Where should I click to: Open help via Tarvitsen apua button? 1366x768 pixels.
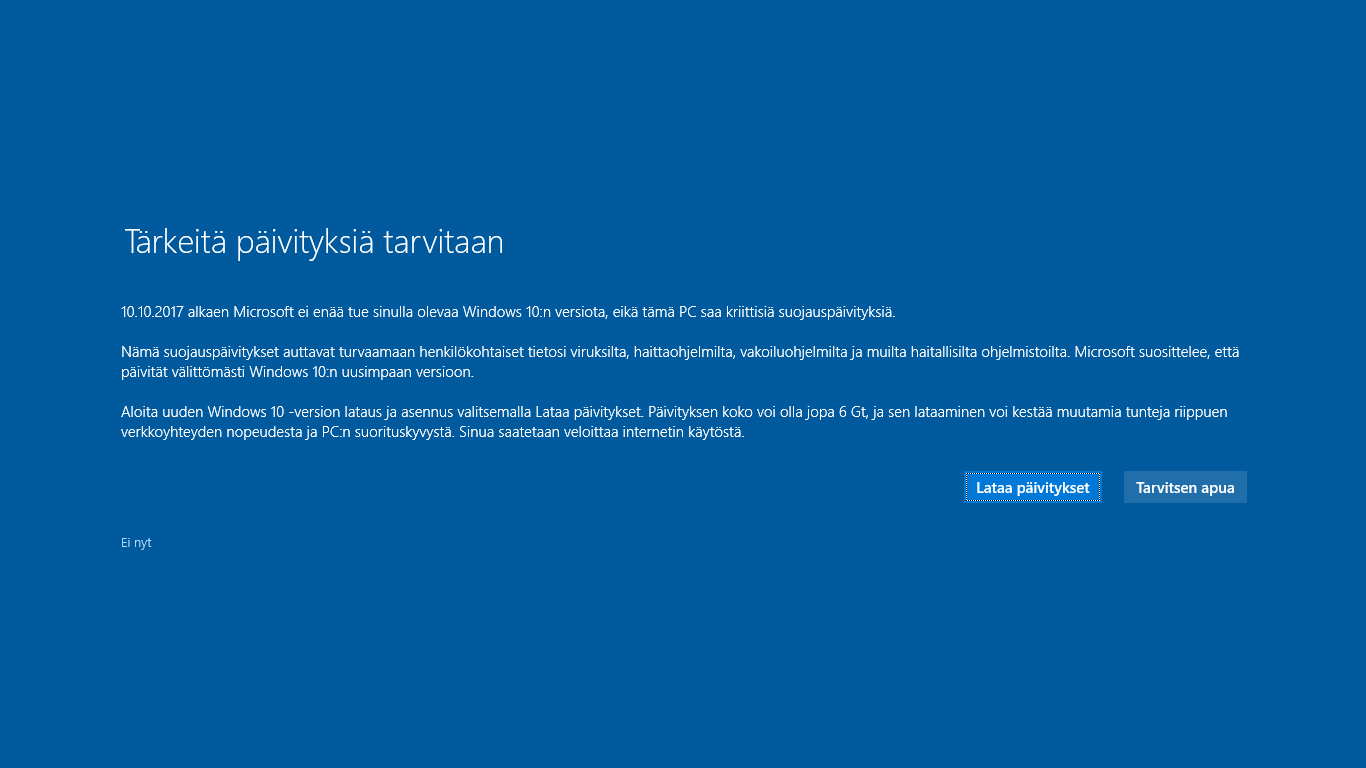click(x=1185, y=487)
